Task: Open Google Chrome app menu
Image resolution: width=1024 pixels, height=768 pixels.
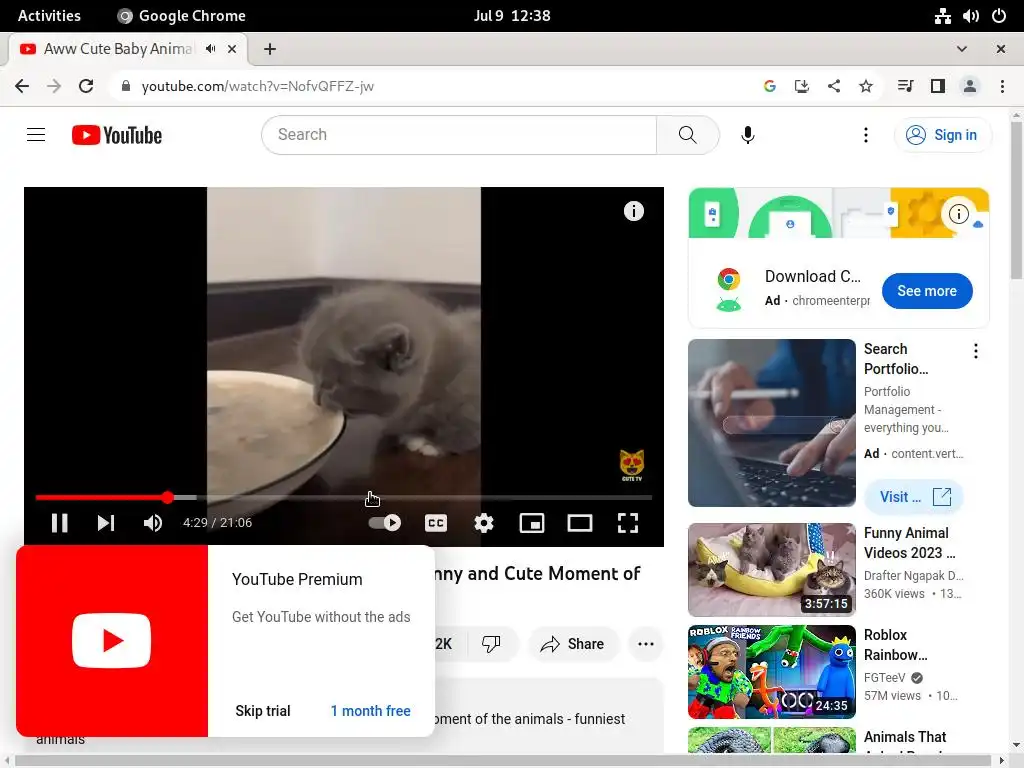Action: tap(181, 16)
